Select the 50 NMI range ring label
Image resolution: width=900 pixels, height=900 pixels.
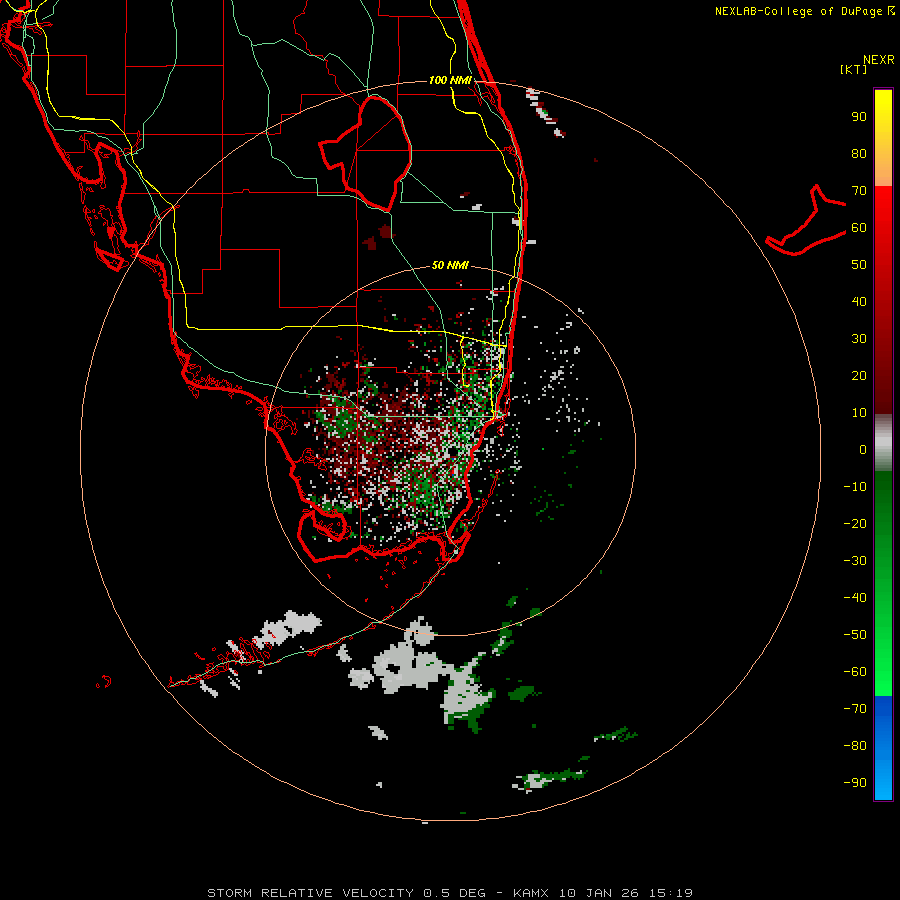[x=451, y=265]
